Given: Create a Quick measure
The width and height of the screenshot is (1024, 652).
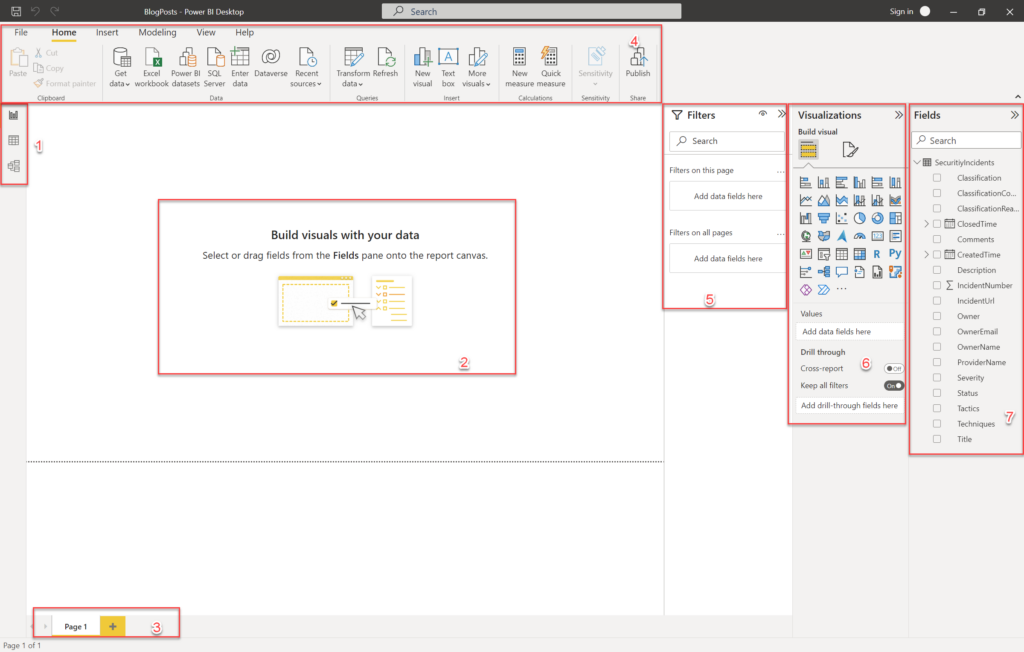Looking at the screenshot, I should tap(551, 67).
